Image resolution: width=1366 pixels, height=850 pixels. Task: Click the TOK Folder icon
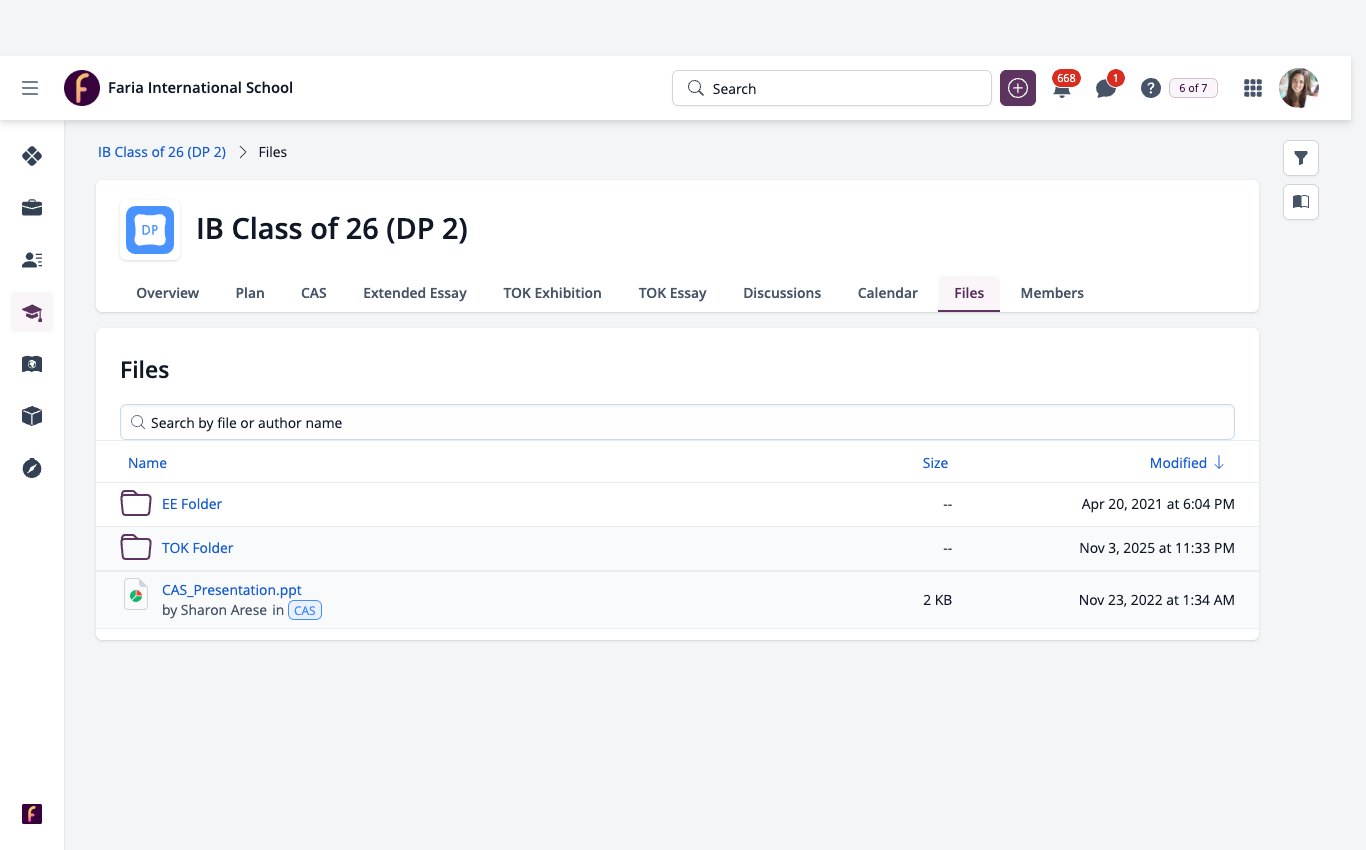pyautogui.click(x=136, y=547)
